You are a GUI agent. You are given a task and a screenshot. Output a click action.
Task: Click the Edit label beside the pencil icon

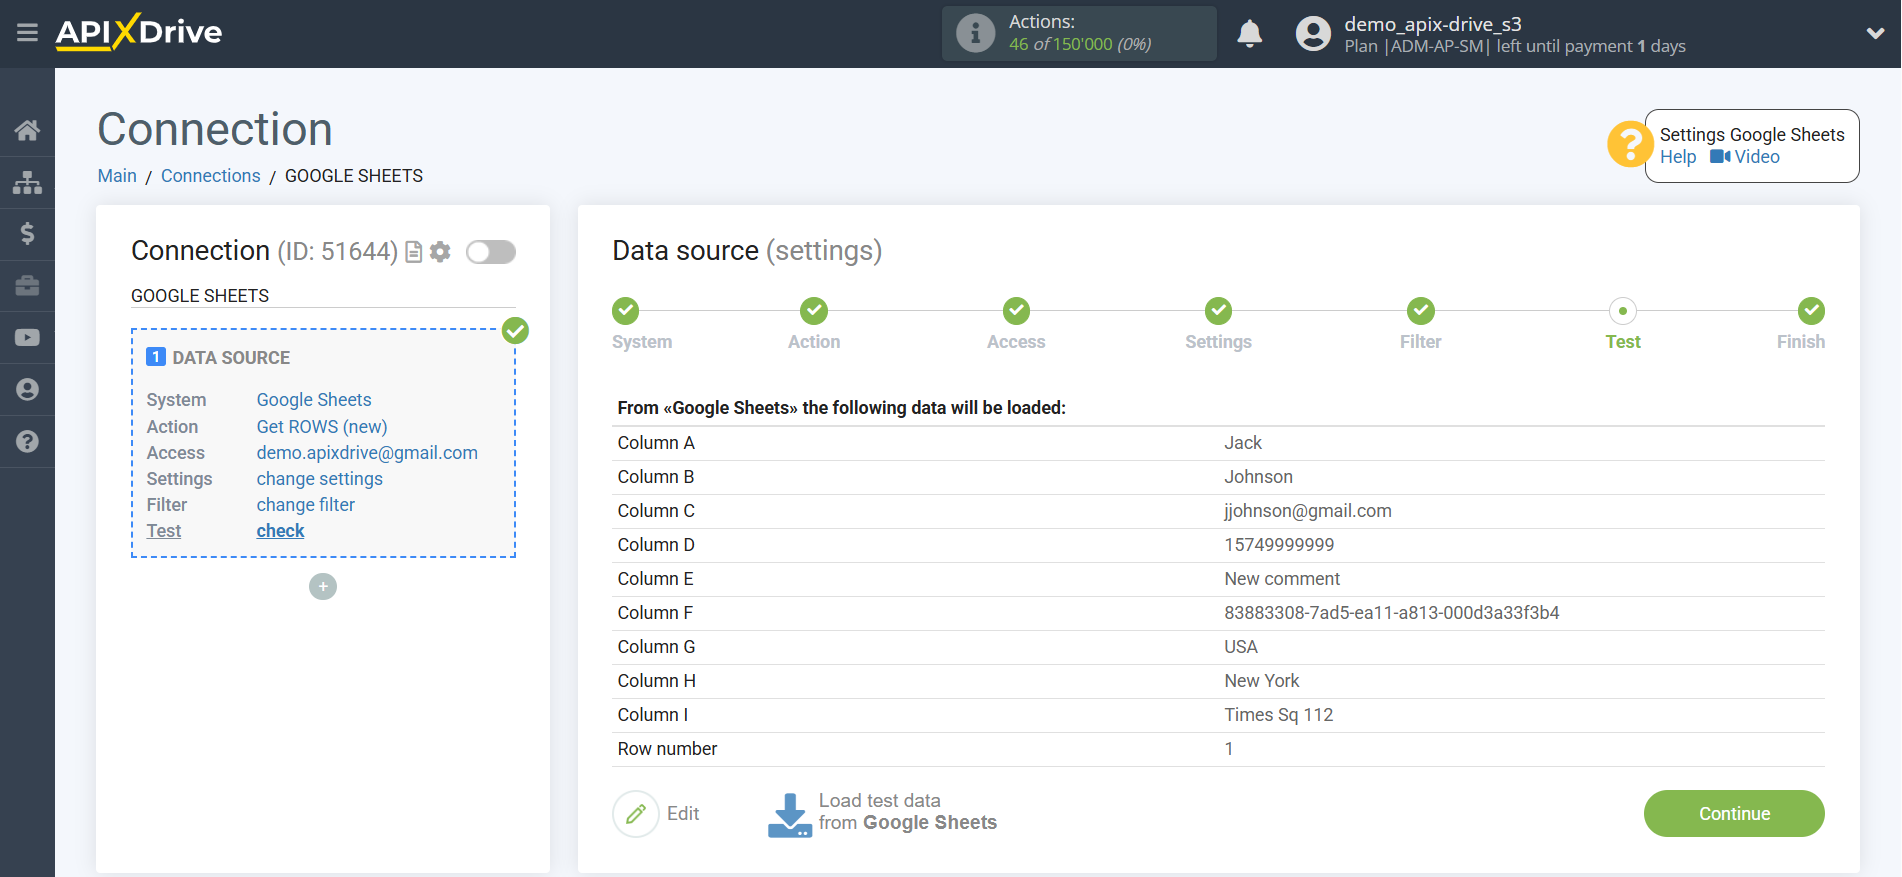tap(683, 814)
